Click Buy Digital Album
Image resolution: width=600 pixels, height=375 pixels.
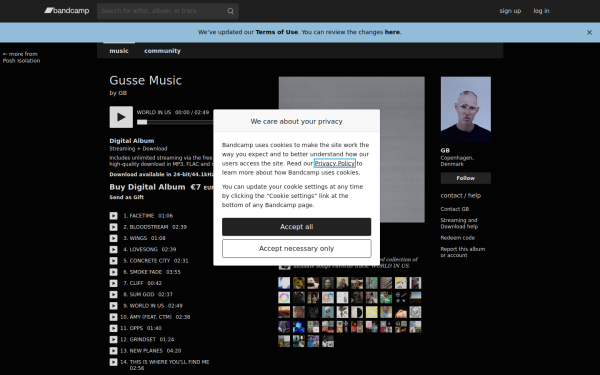click(147, 187)
